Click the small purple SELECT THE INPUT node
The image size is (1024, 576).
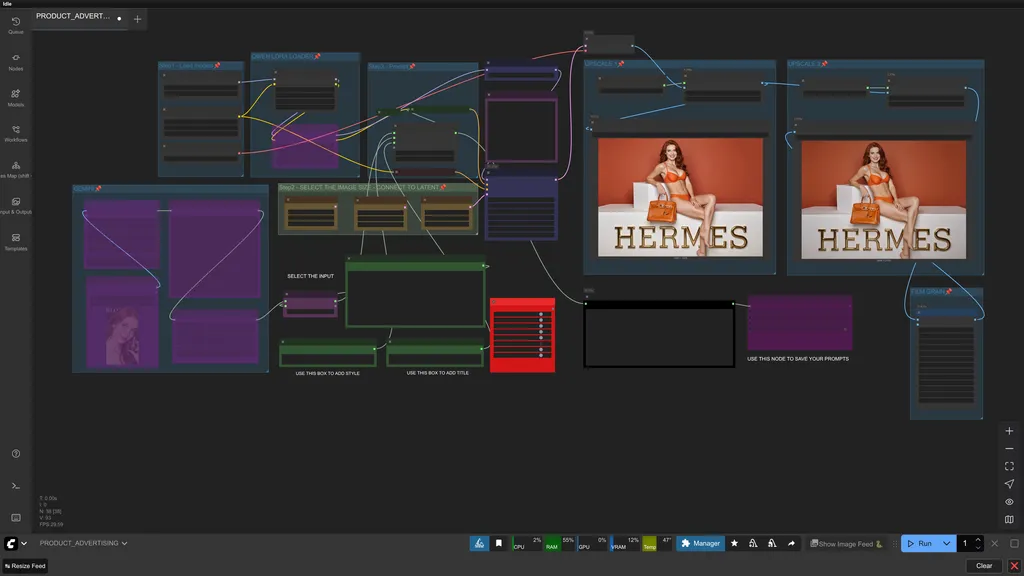pos(310,304)
